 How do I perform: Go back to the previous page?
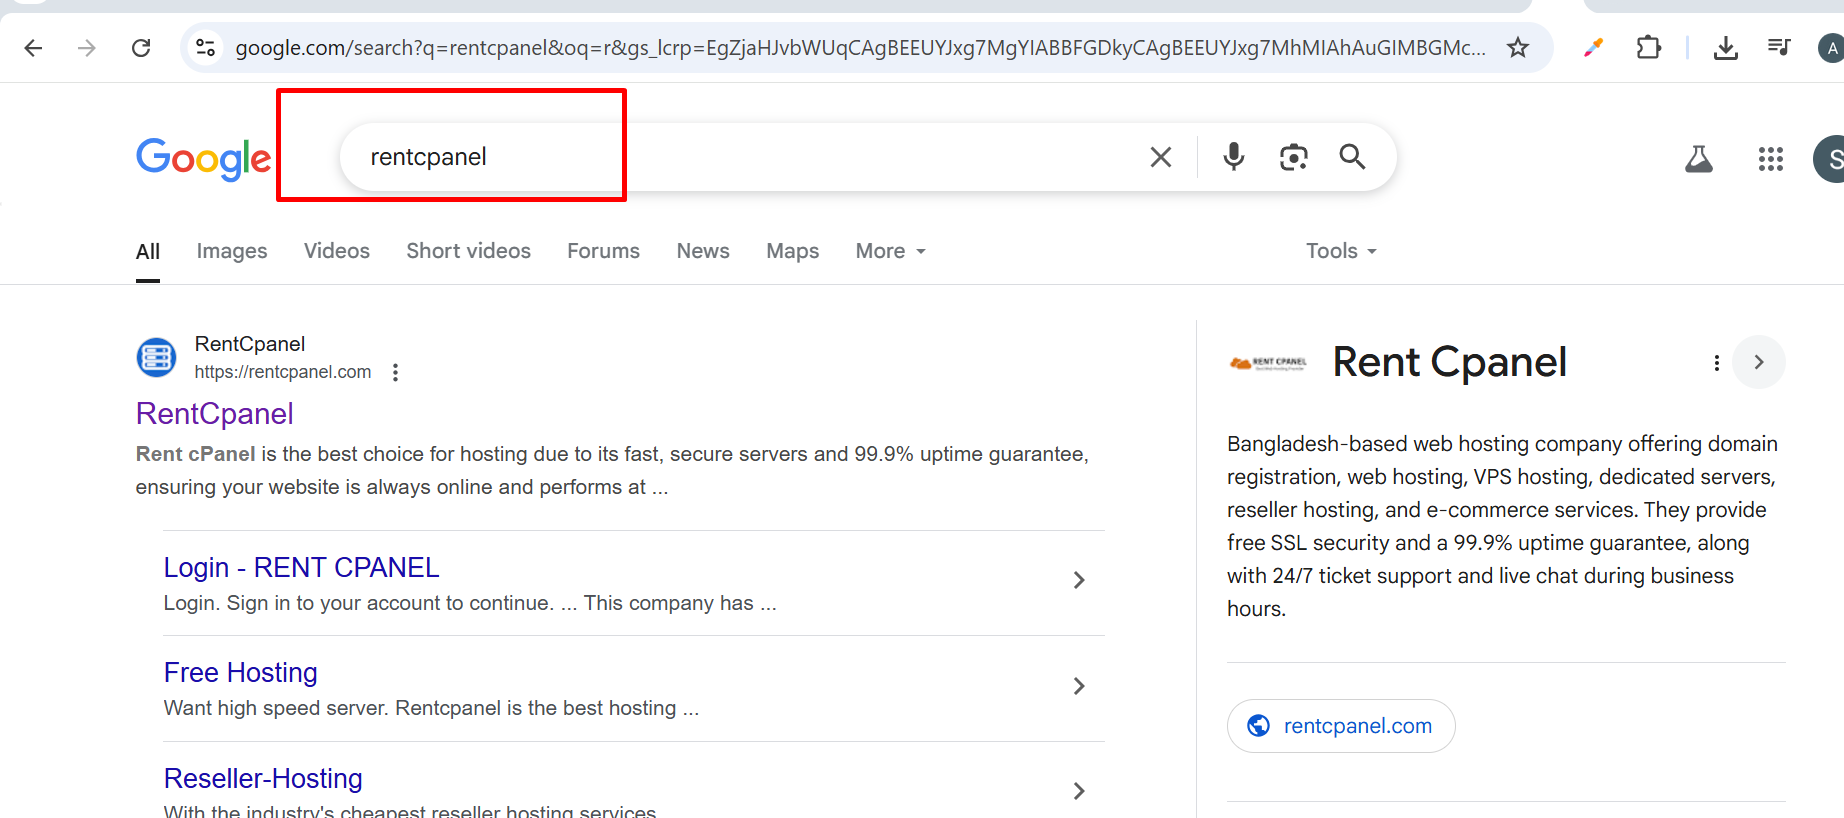33,48
